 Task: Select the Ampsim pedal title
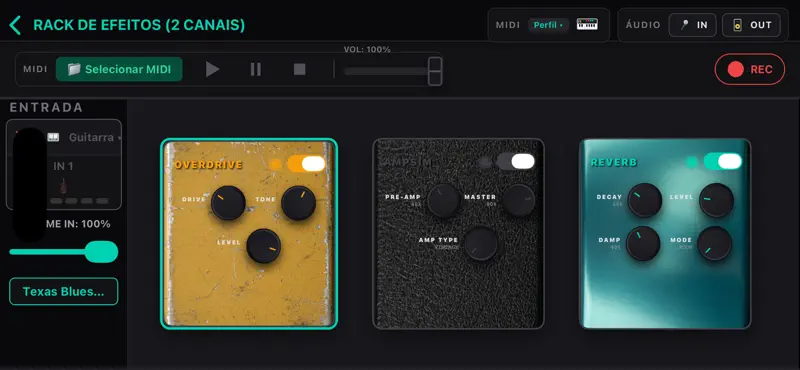[x=407, y=162]
